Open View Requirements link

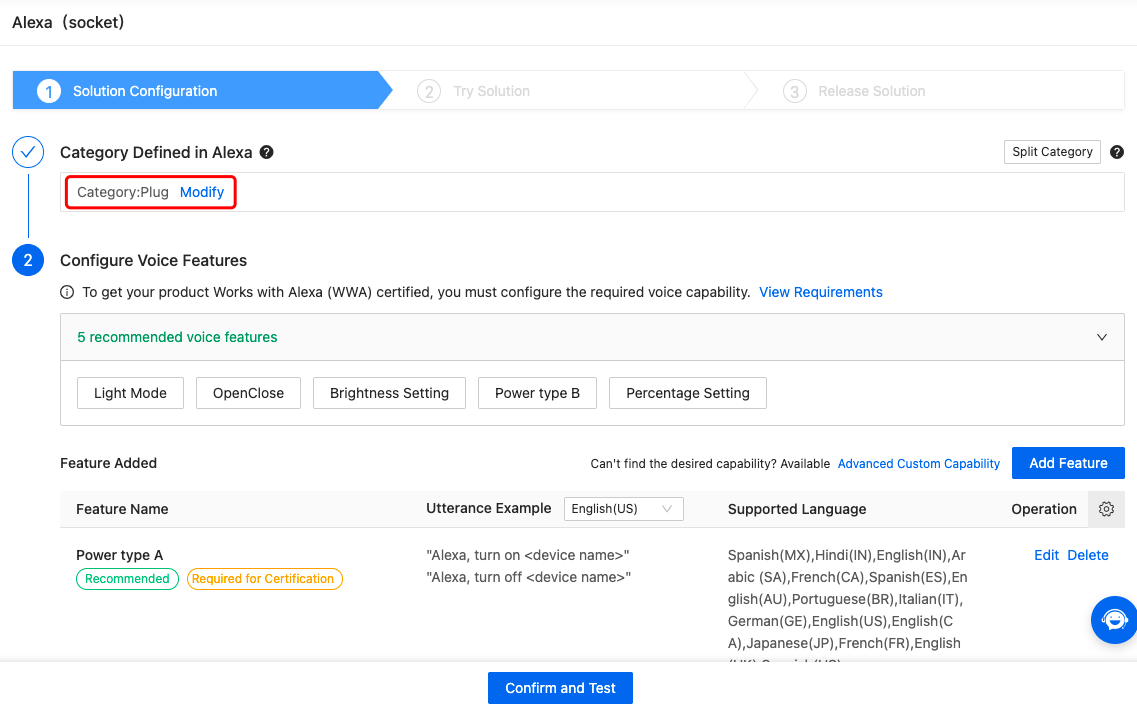(821, 292)
